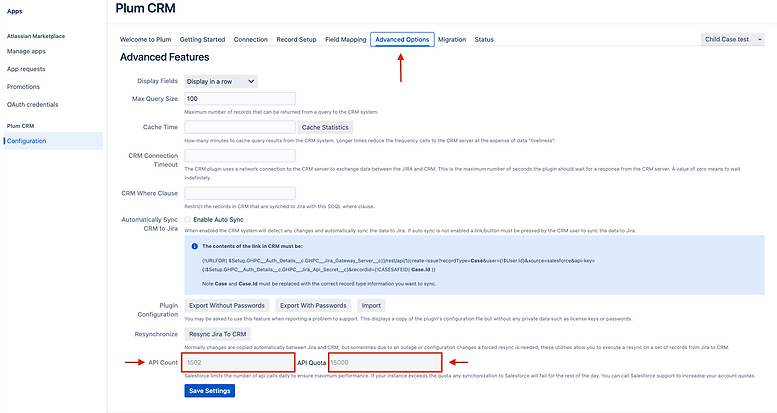777x413 pixels.
Task: Open OAuth credentials in the sidebar
Action: [x=32, y=105]
